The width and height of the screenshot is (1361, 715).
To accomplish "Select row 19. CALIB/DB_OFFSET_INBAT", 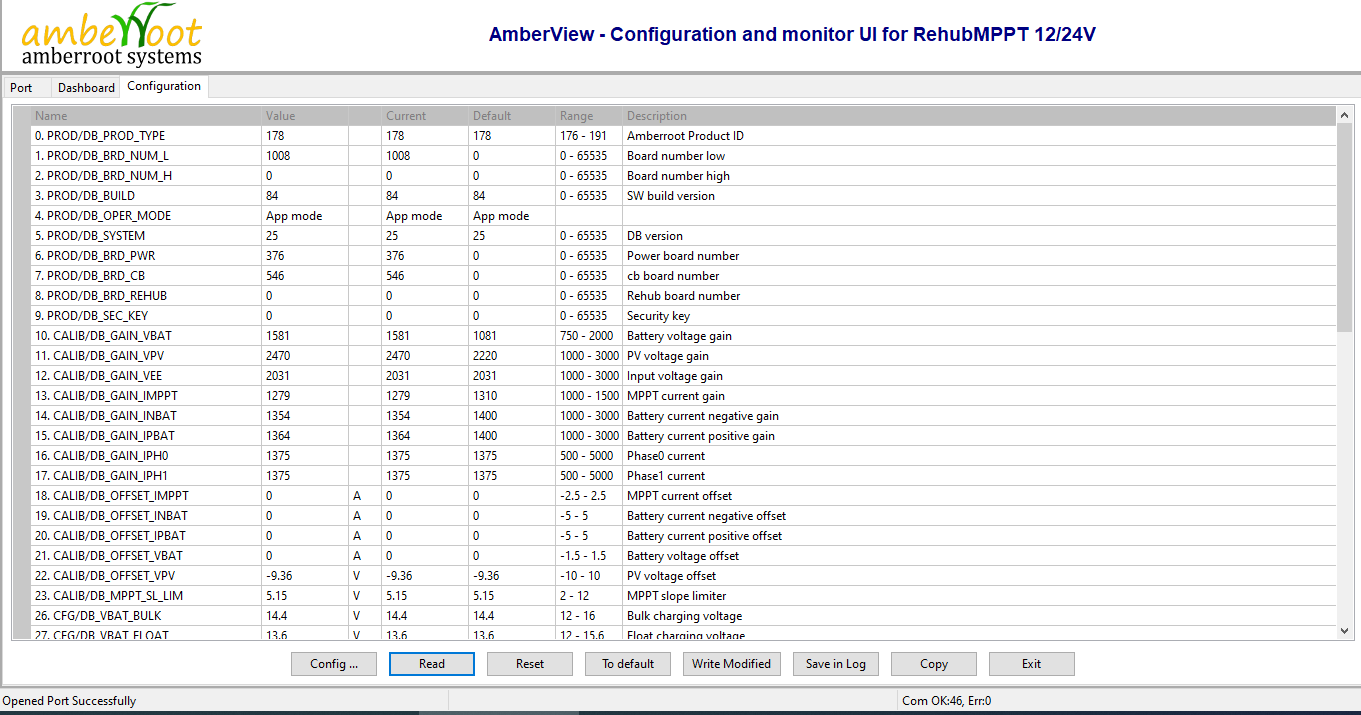I will coord(684,516).
